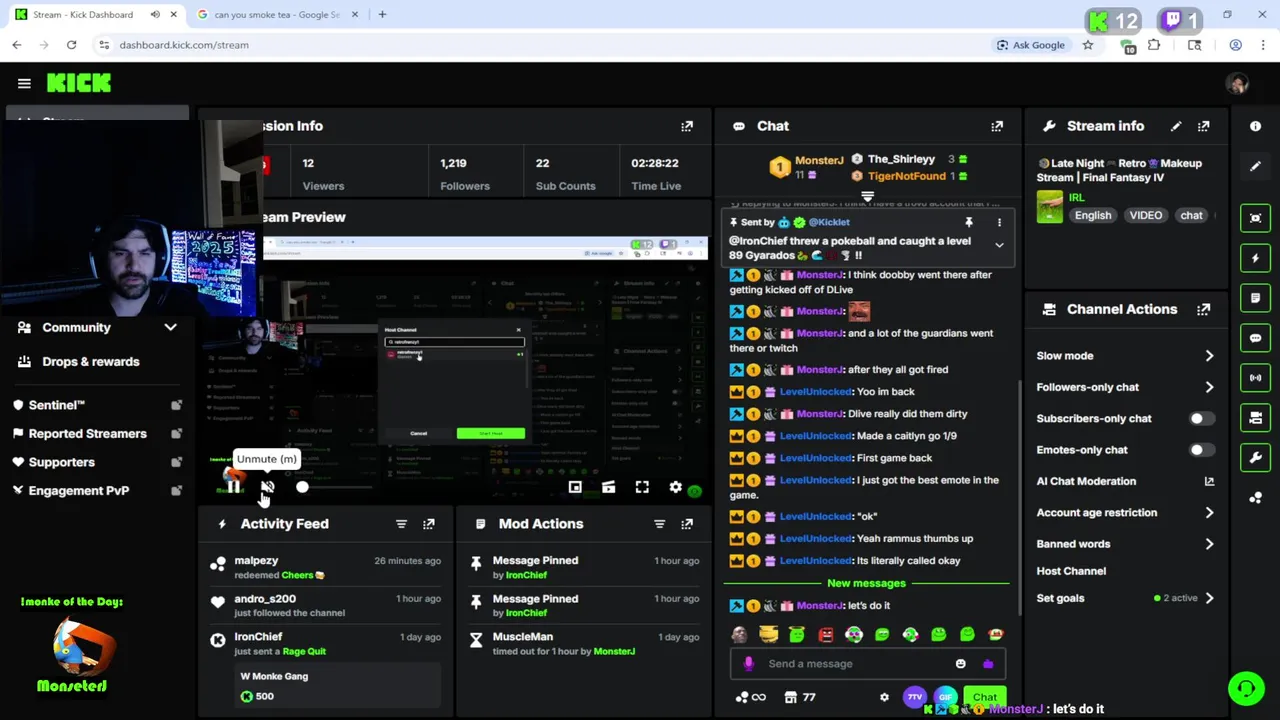Click the info icon in the right rail
The image size is (1280, 720).
1255,126
